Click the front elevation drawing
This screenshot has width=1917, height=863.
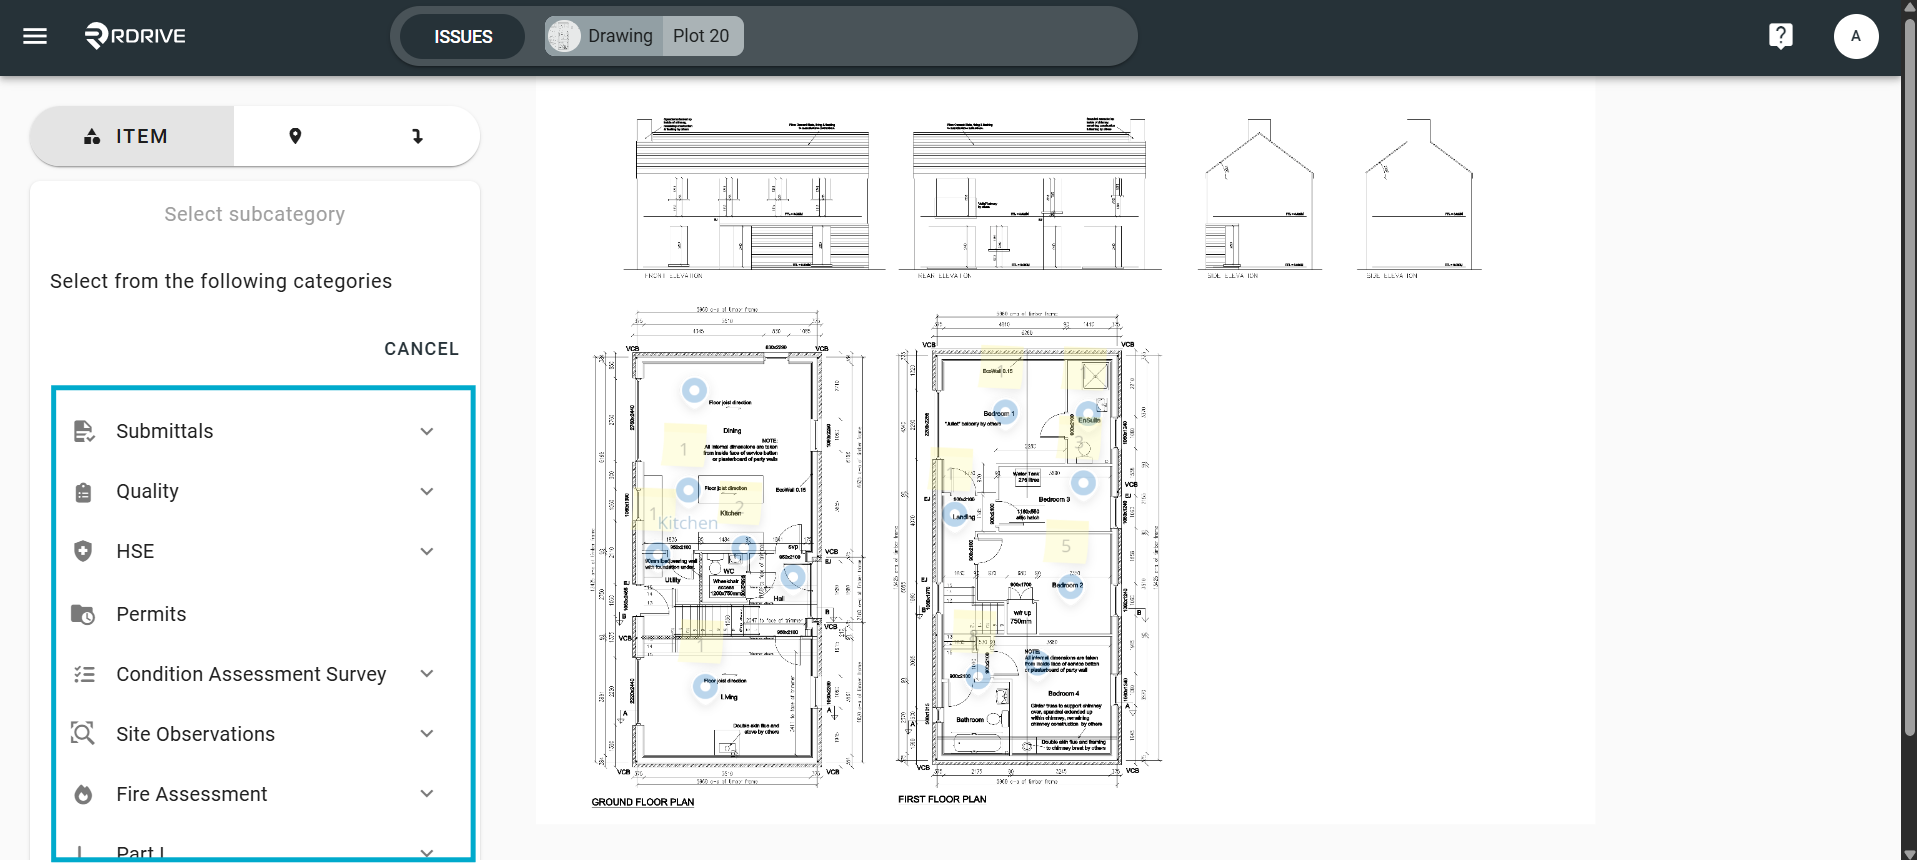(x=752, y=196)
